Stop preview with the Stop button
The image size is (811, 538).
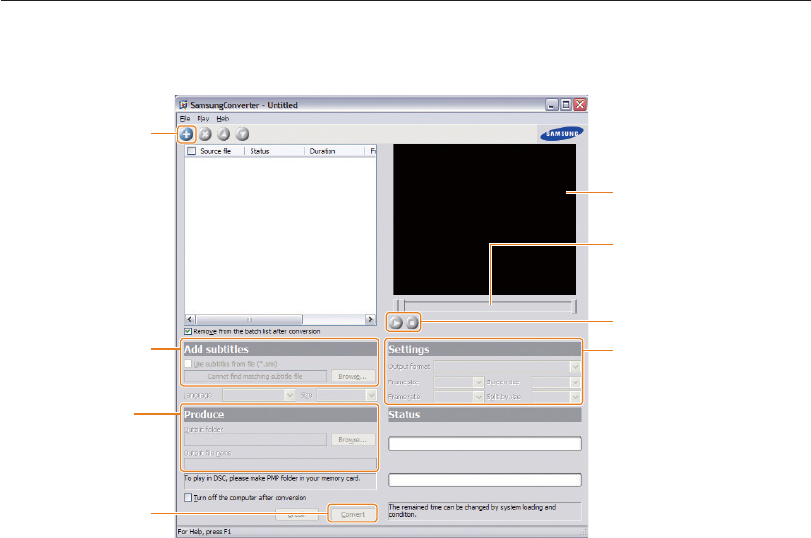coord(412,323)
